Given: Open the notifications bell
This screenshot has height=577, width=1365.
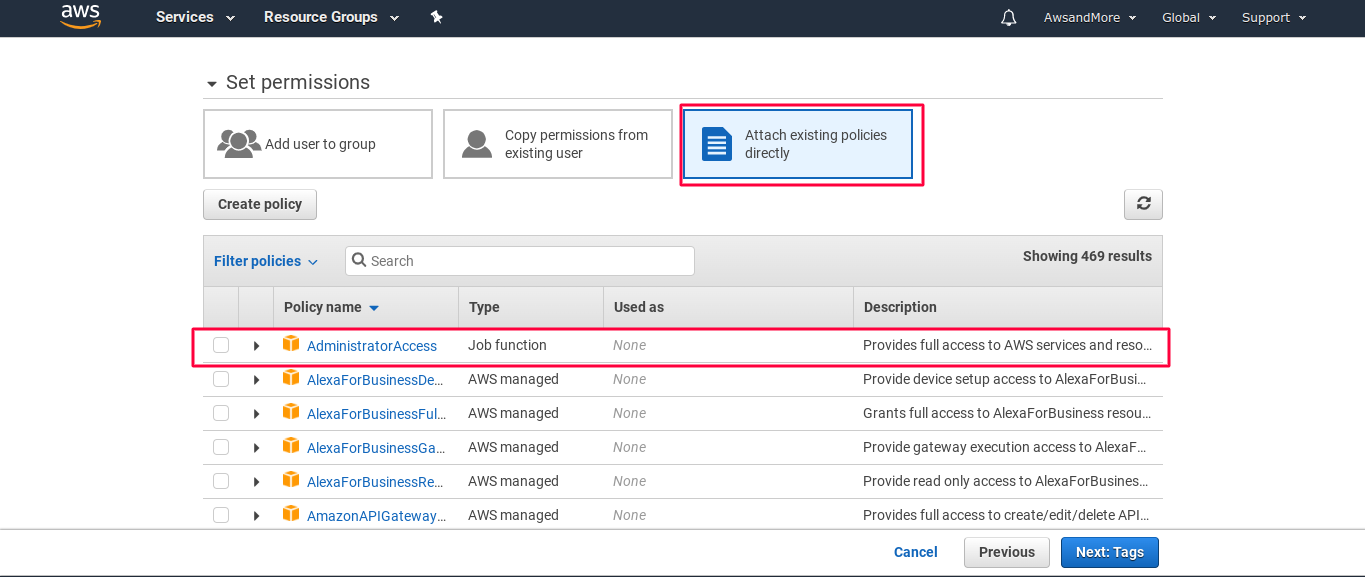Looking at the screenshot, I should click(1009, 18).
